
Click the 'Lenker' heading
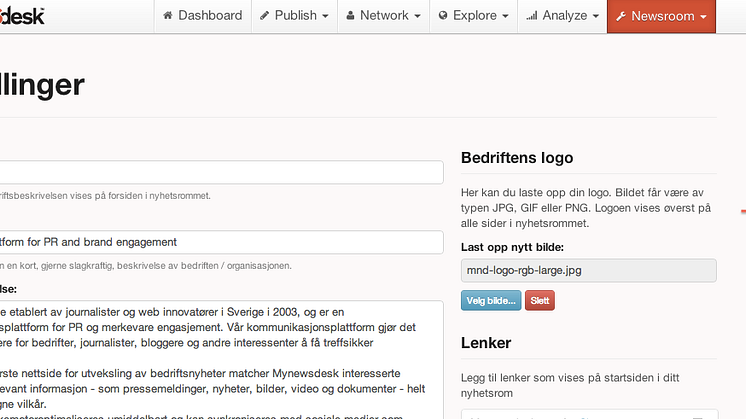[x=486, y=342]
